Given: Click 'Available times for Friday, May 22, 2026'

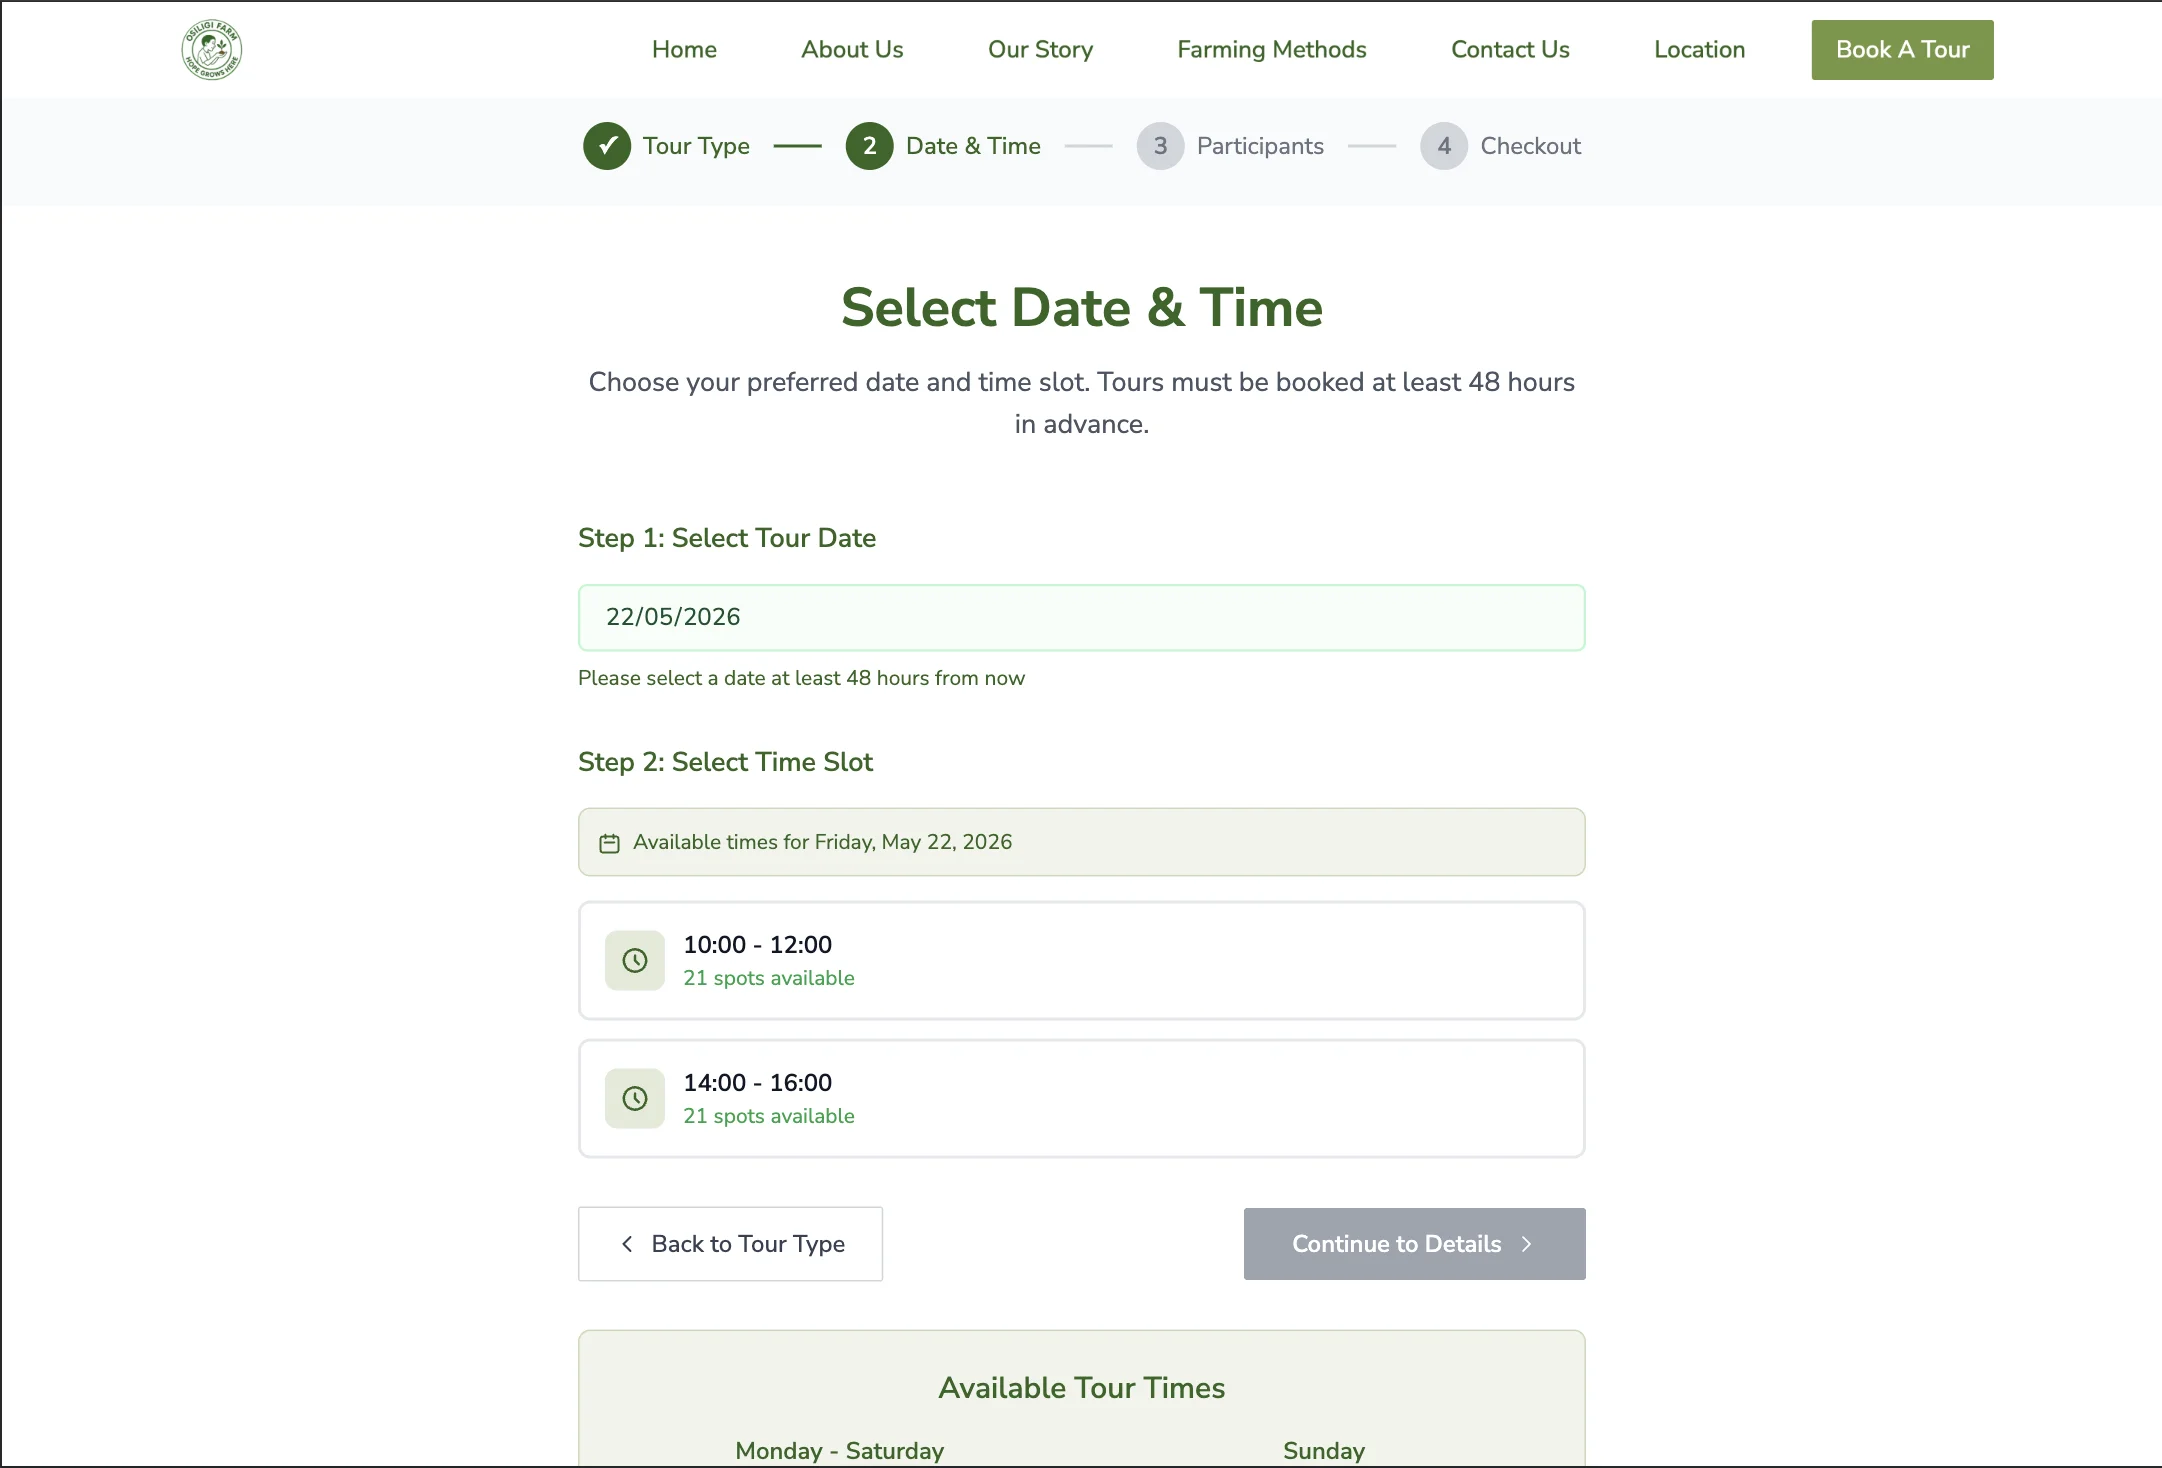Looking at the screenshot, I should coord(822,842).
